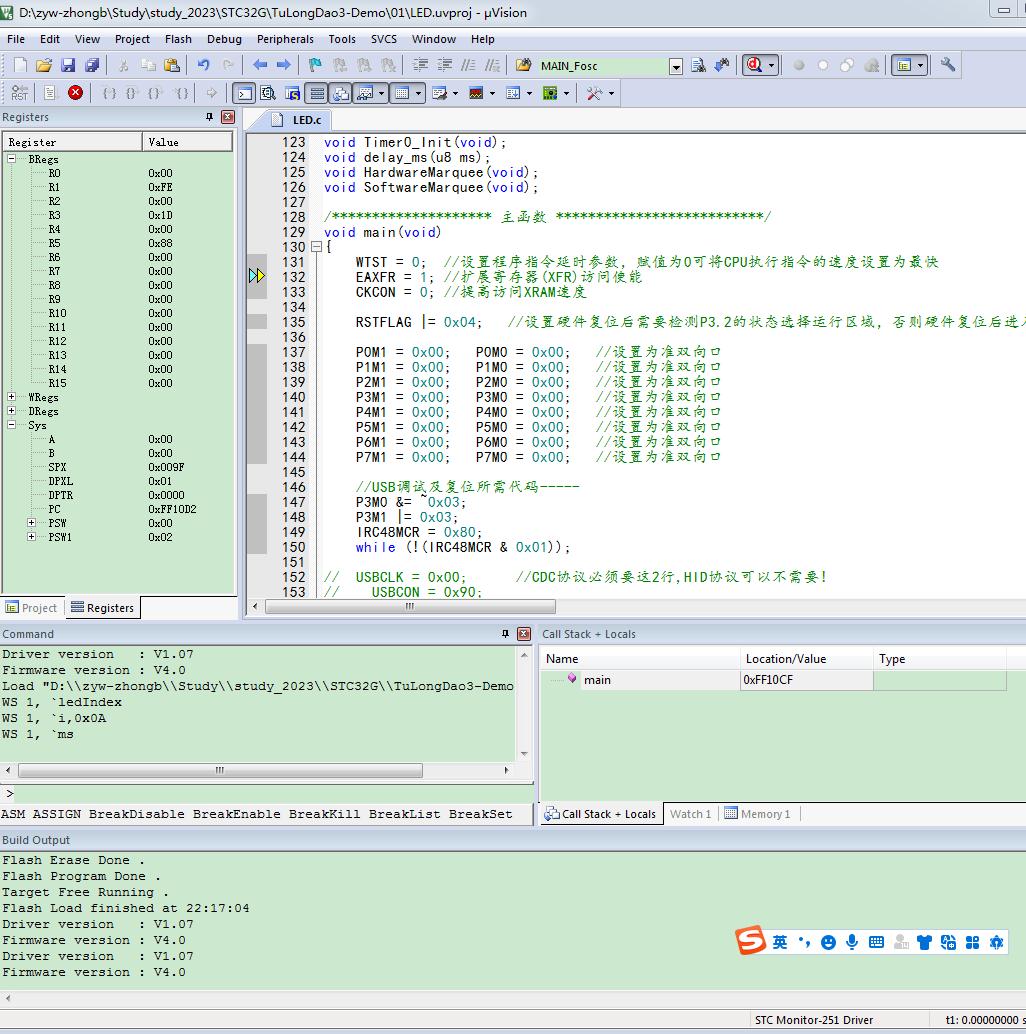Click the Open file folder icon
This screenshot has width=1026, height=1034.
click(44, 65)
